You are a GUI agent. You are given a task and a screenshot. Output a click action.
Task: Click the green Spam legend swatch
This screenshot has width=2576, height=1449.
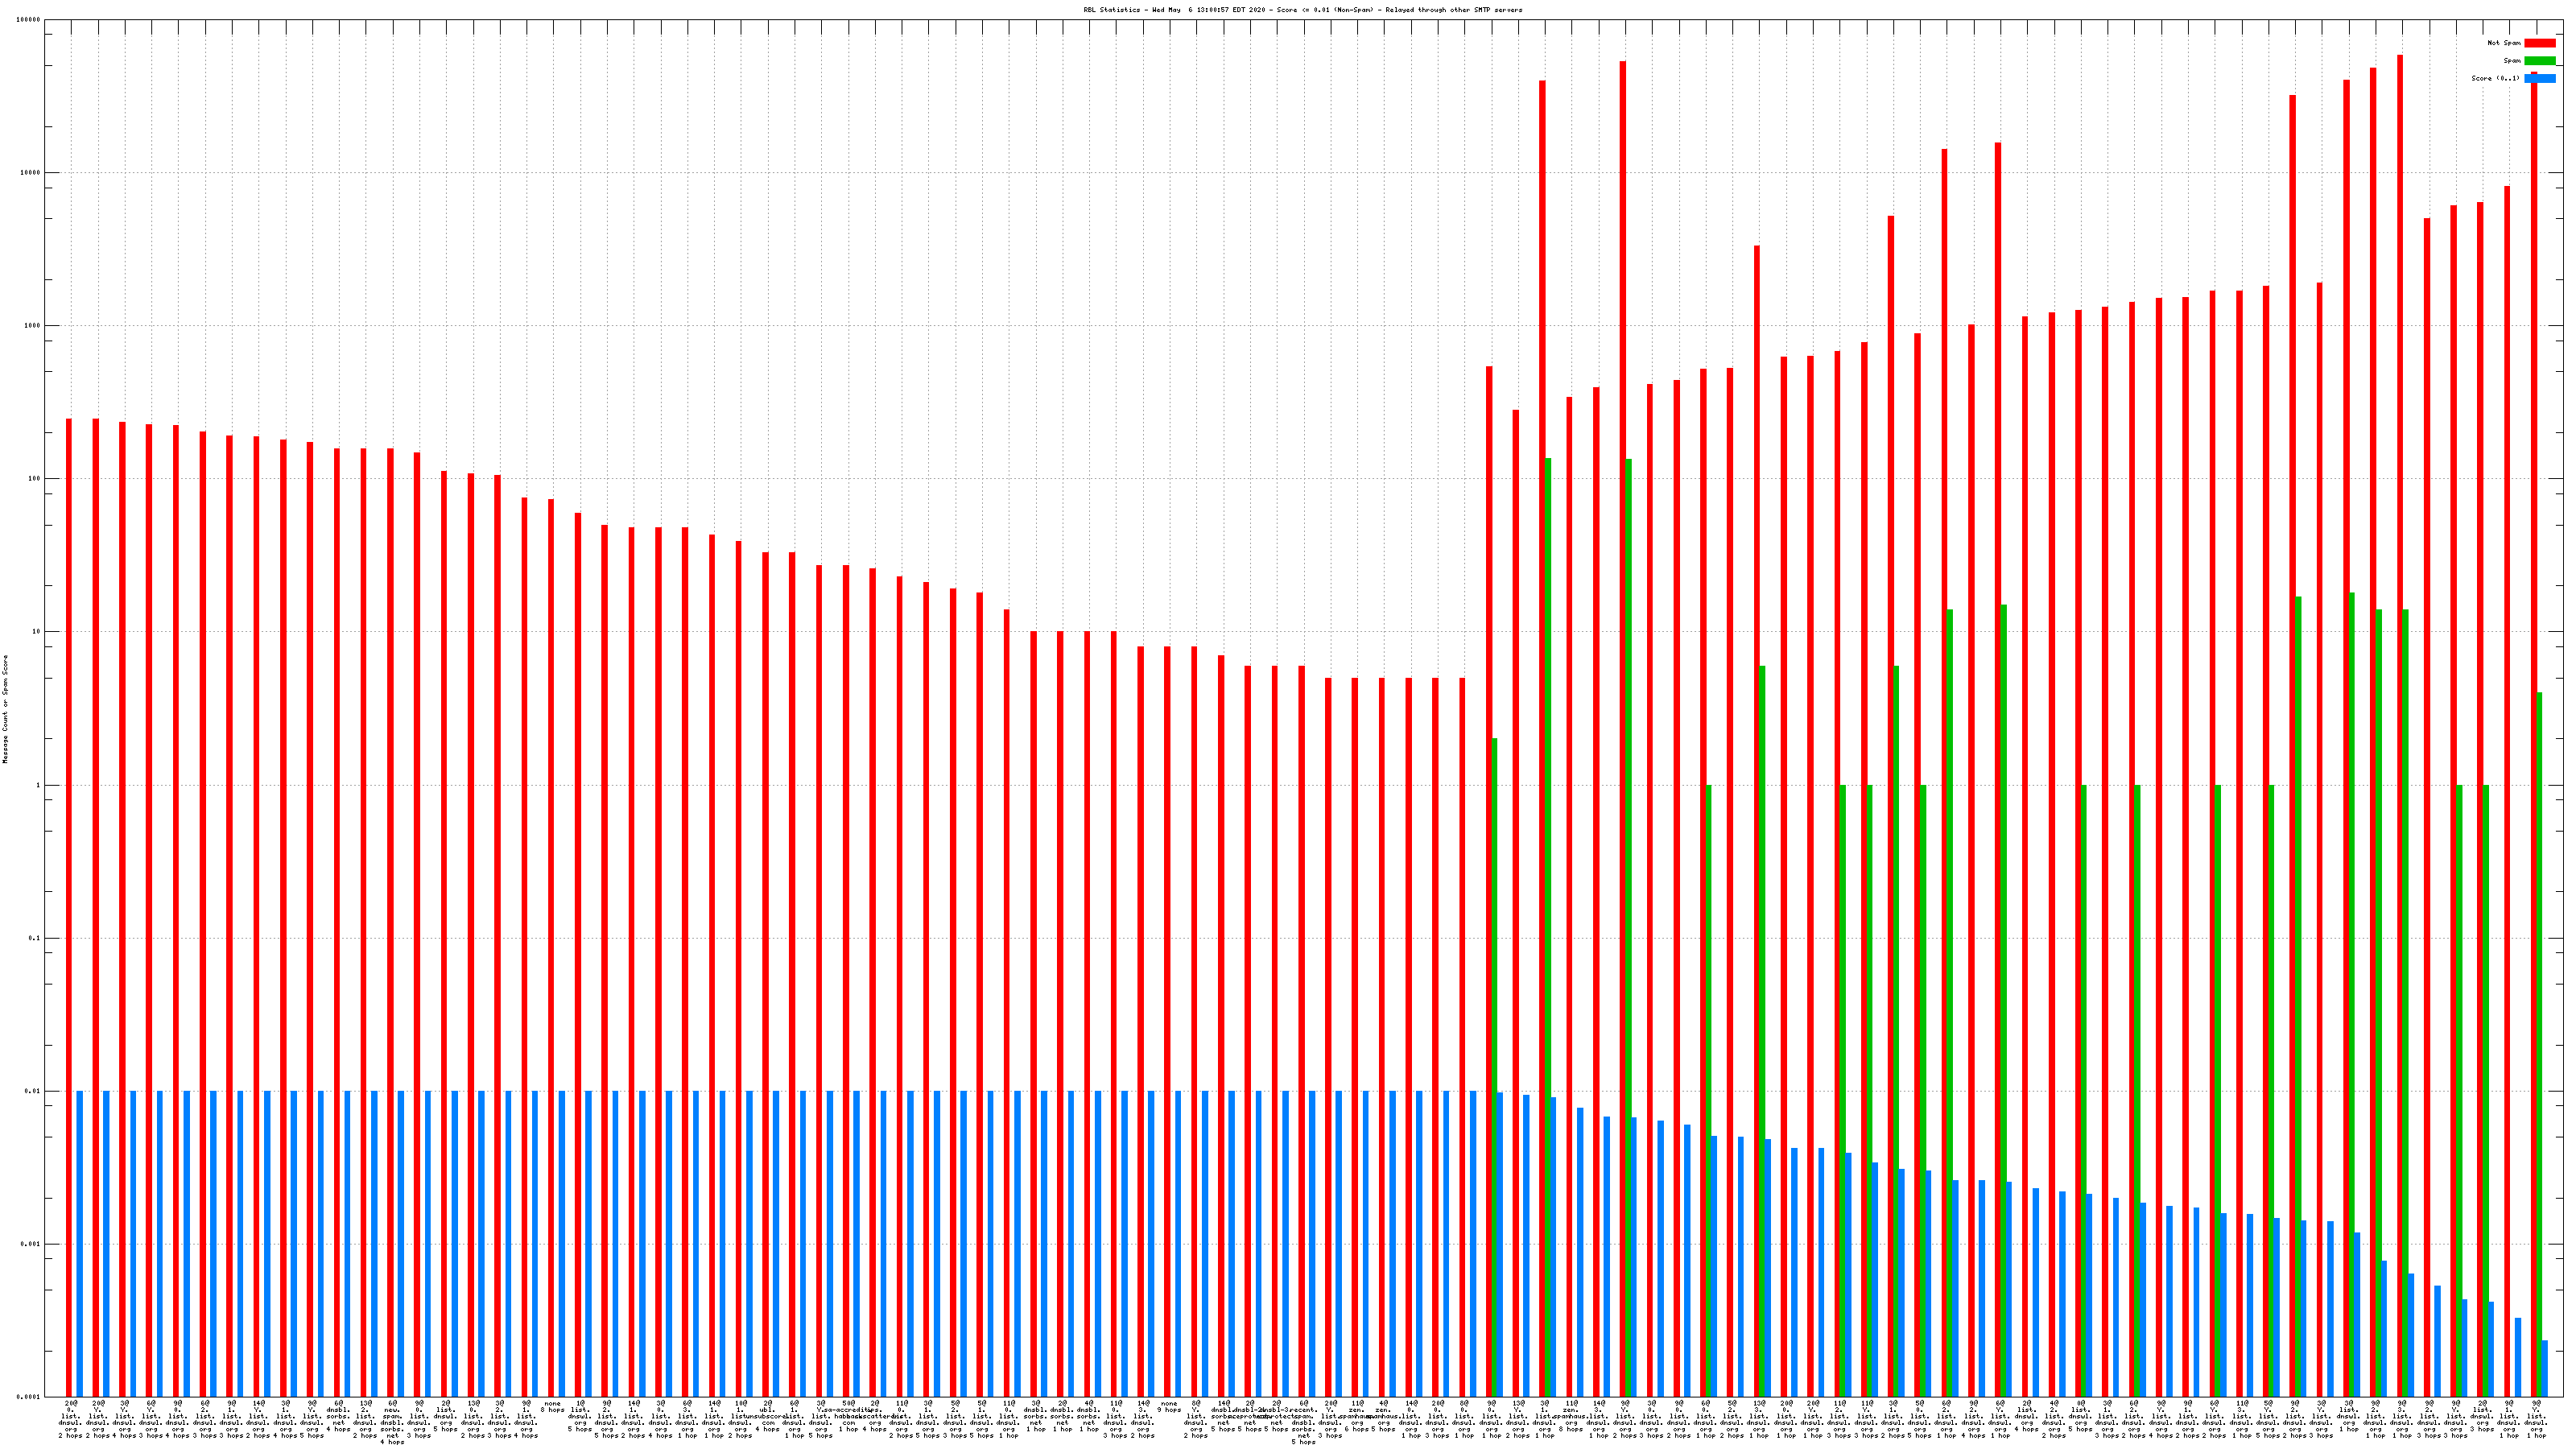pos(2539,61)
